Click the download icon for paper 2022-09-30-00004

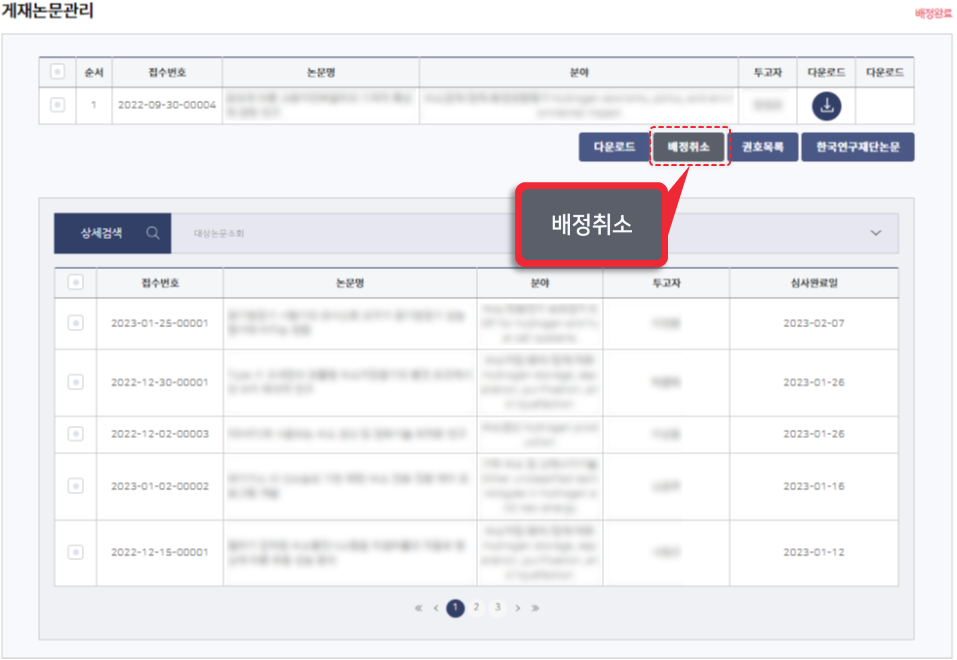(826, 105)
